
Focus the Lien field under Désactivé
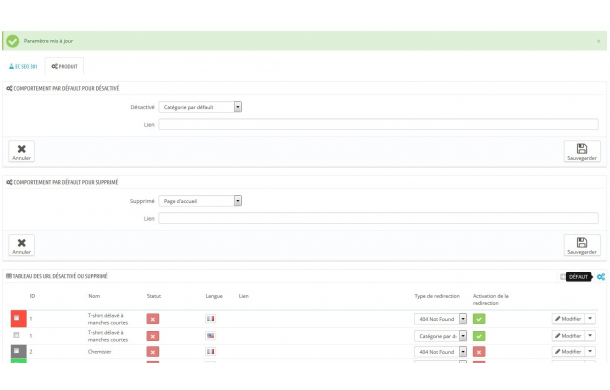(378, 125)
